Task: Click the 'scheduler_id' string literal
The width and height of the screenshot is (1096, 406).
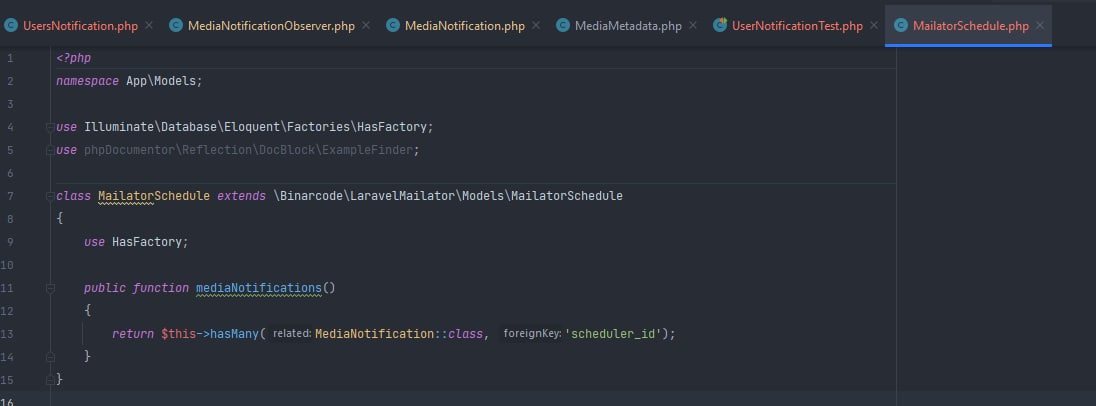Action: click(x=613, y=334)
